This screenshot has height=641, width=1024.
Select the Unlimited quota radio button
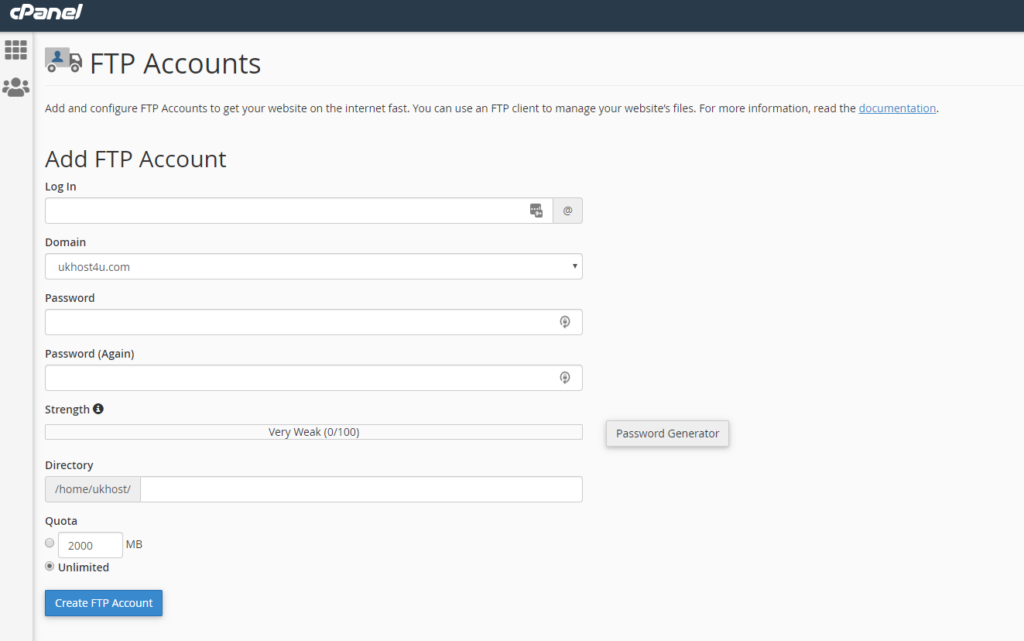coord(50,566)
